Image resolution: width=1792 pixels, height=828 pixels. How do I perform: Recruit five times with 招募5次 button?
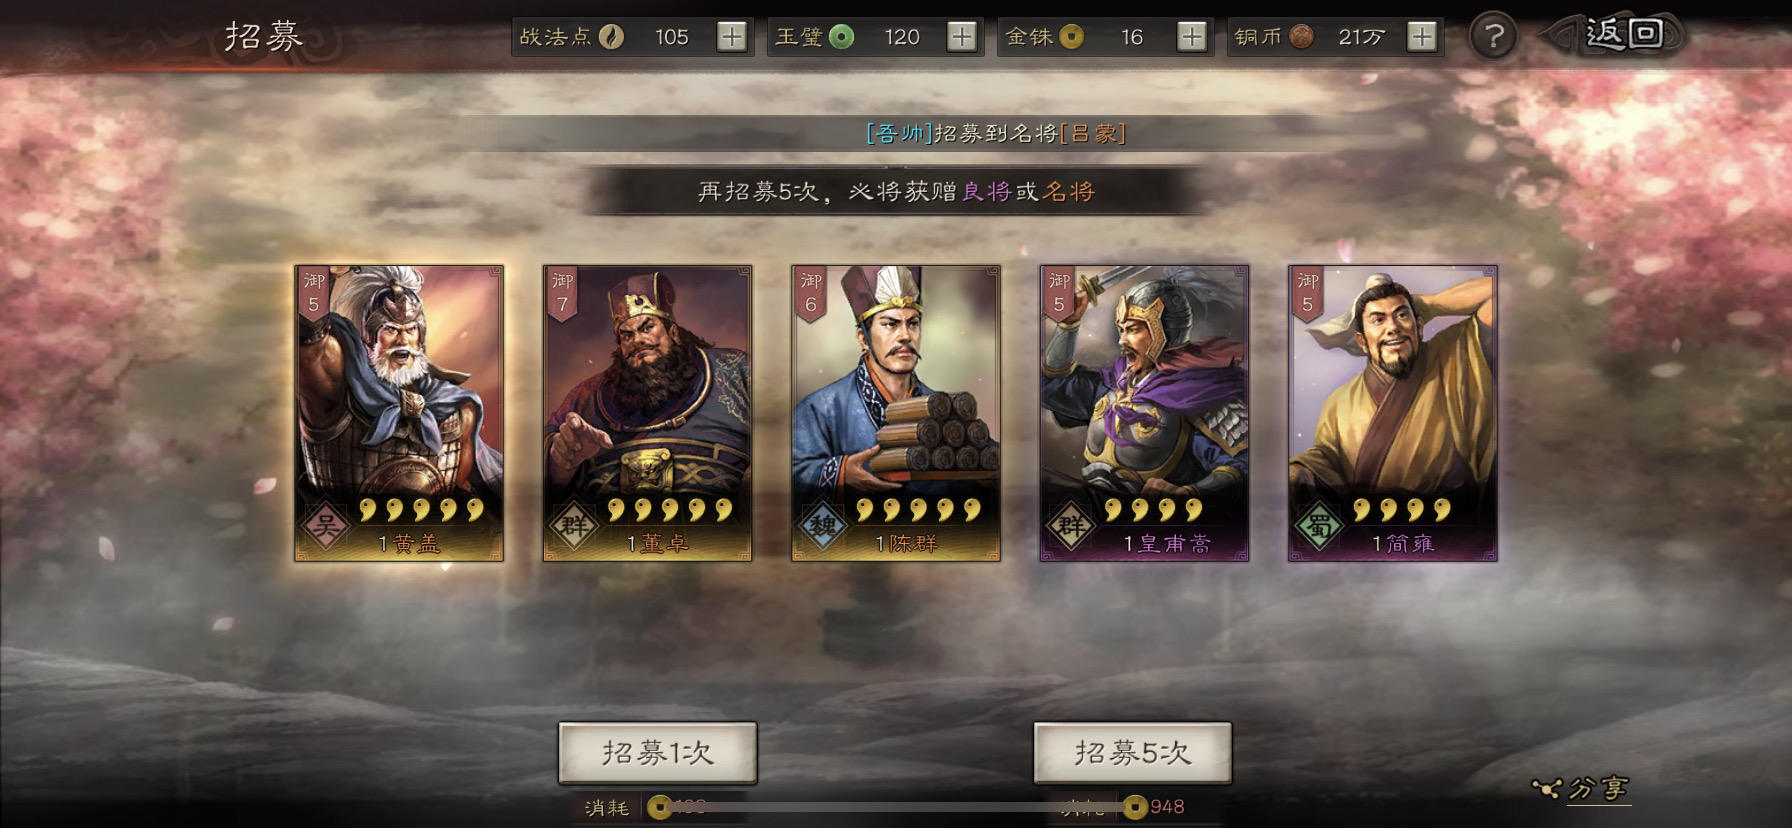[x=1133, y=753]
